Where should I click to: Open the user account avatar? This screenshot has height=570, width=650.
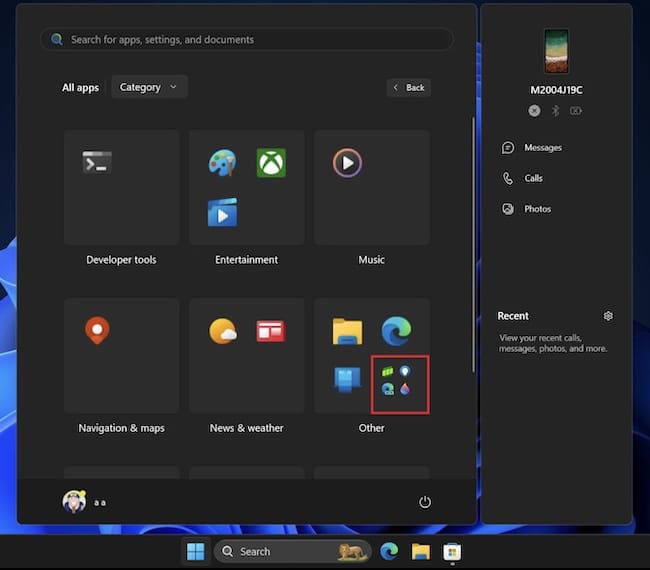(x=74, y=502)
